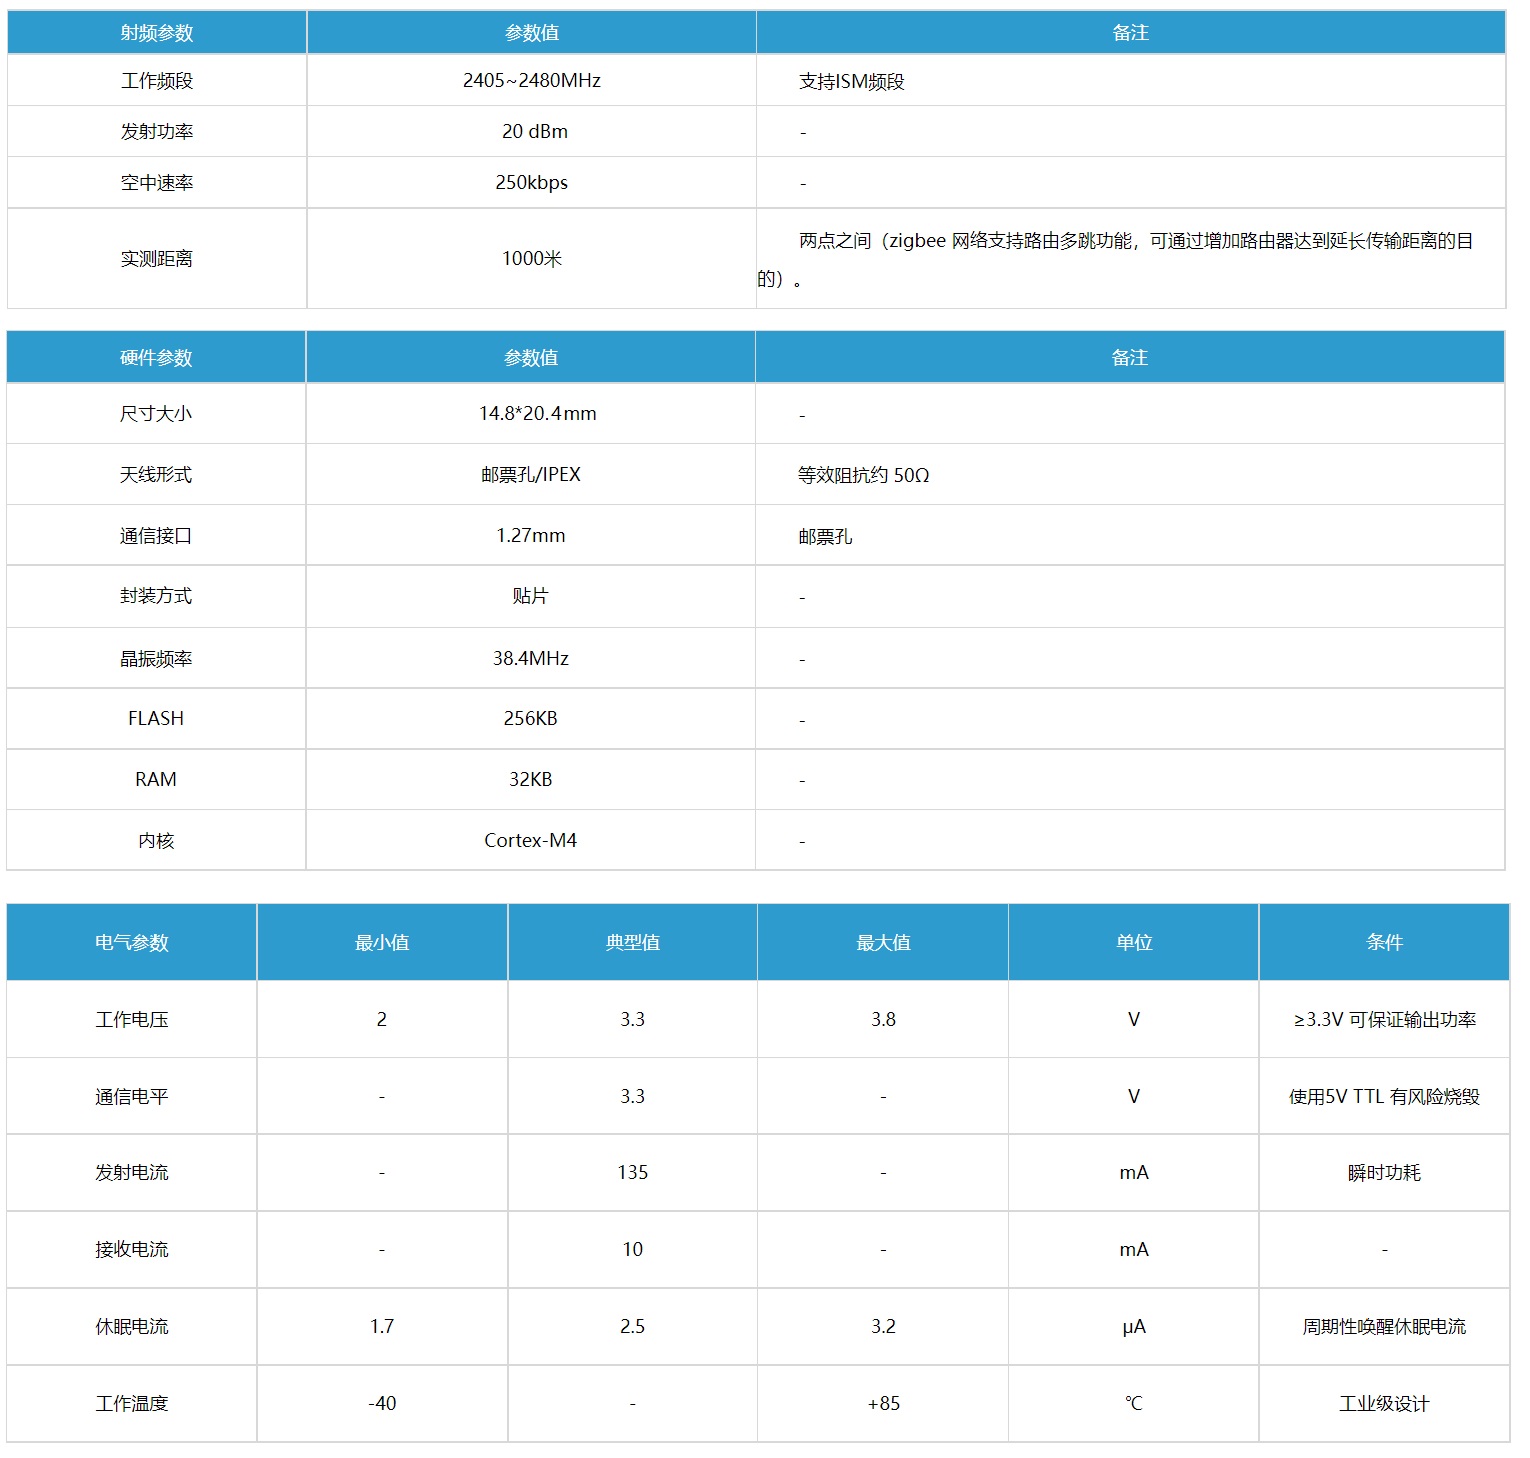Select the 10 receive current value
1530x1458 pixels.
[x=633, y=1249]
